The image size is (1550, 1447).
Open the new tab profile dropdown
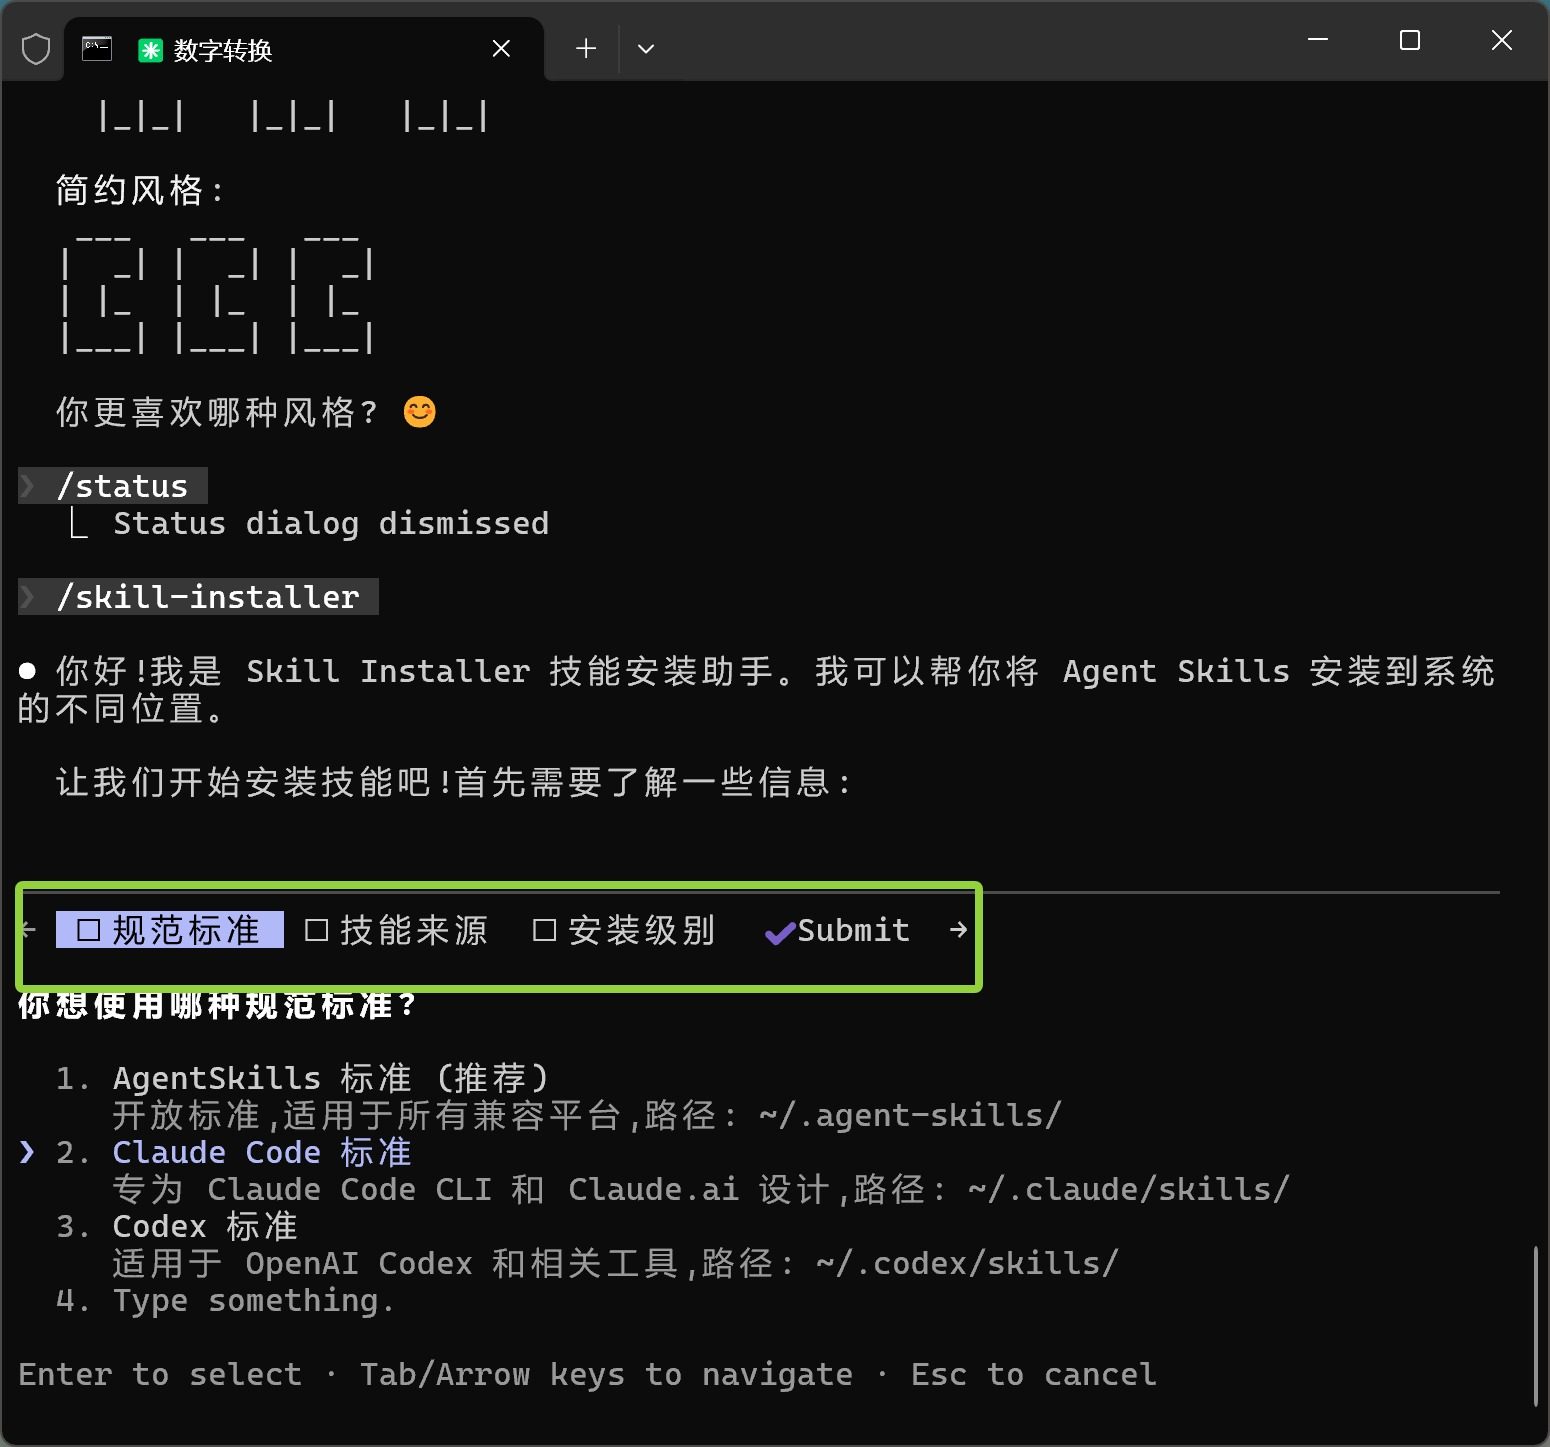tap(646, 49)
